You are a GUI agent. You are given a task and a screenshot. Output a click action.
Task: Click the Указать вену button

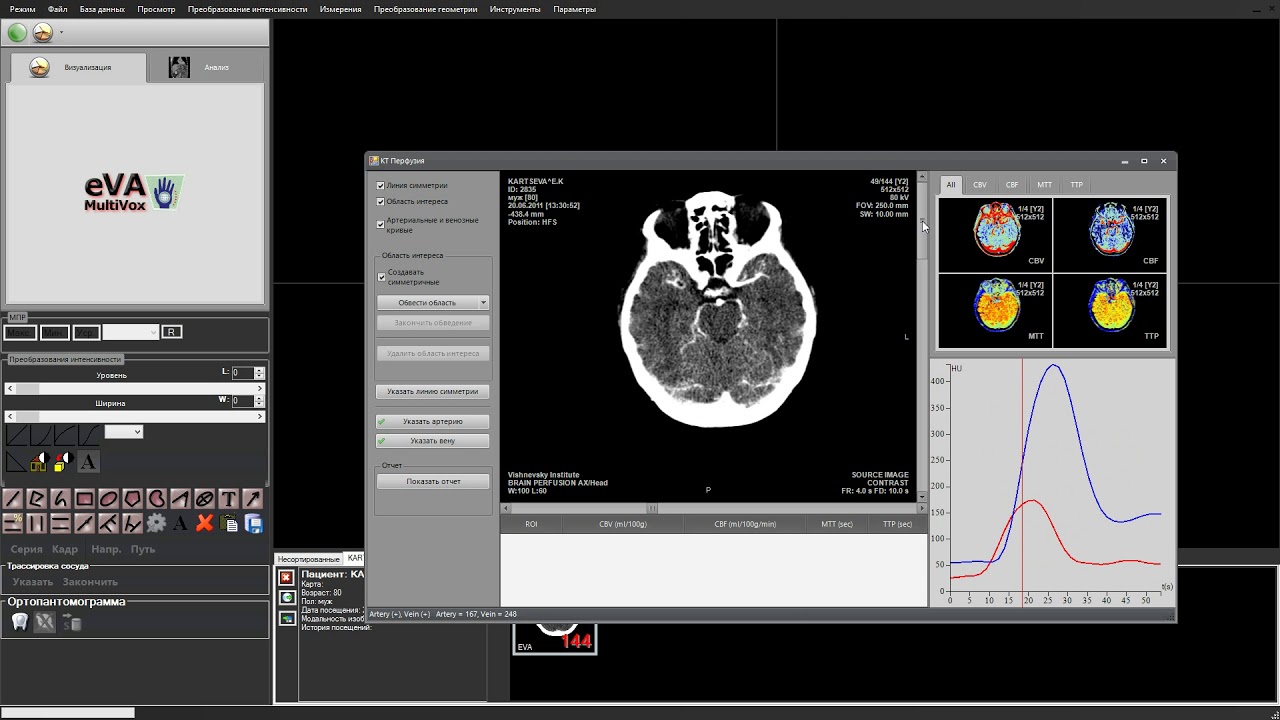(433, 440)
